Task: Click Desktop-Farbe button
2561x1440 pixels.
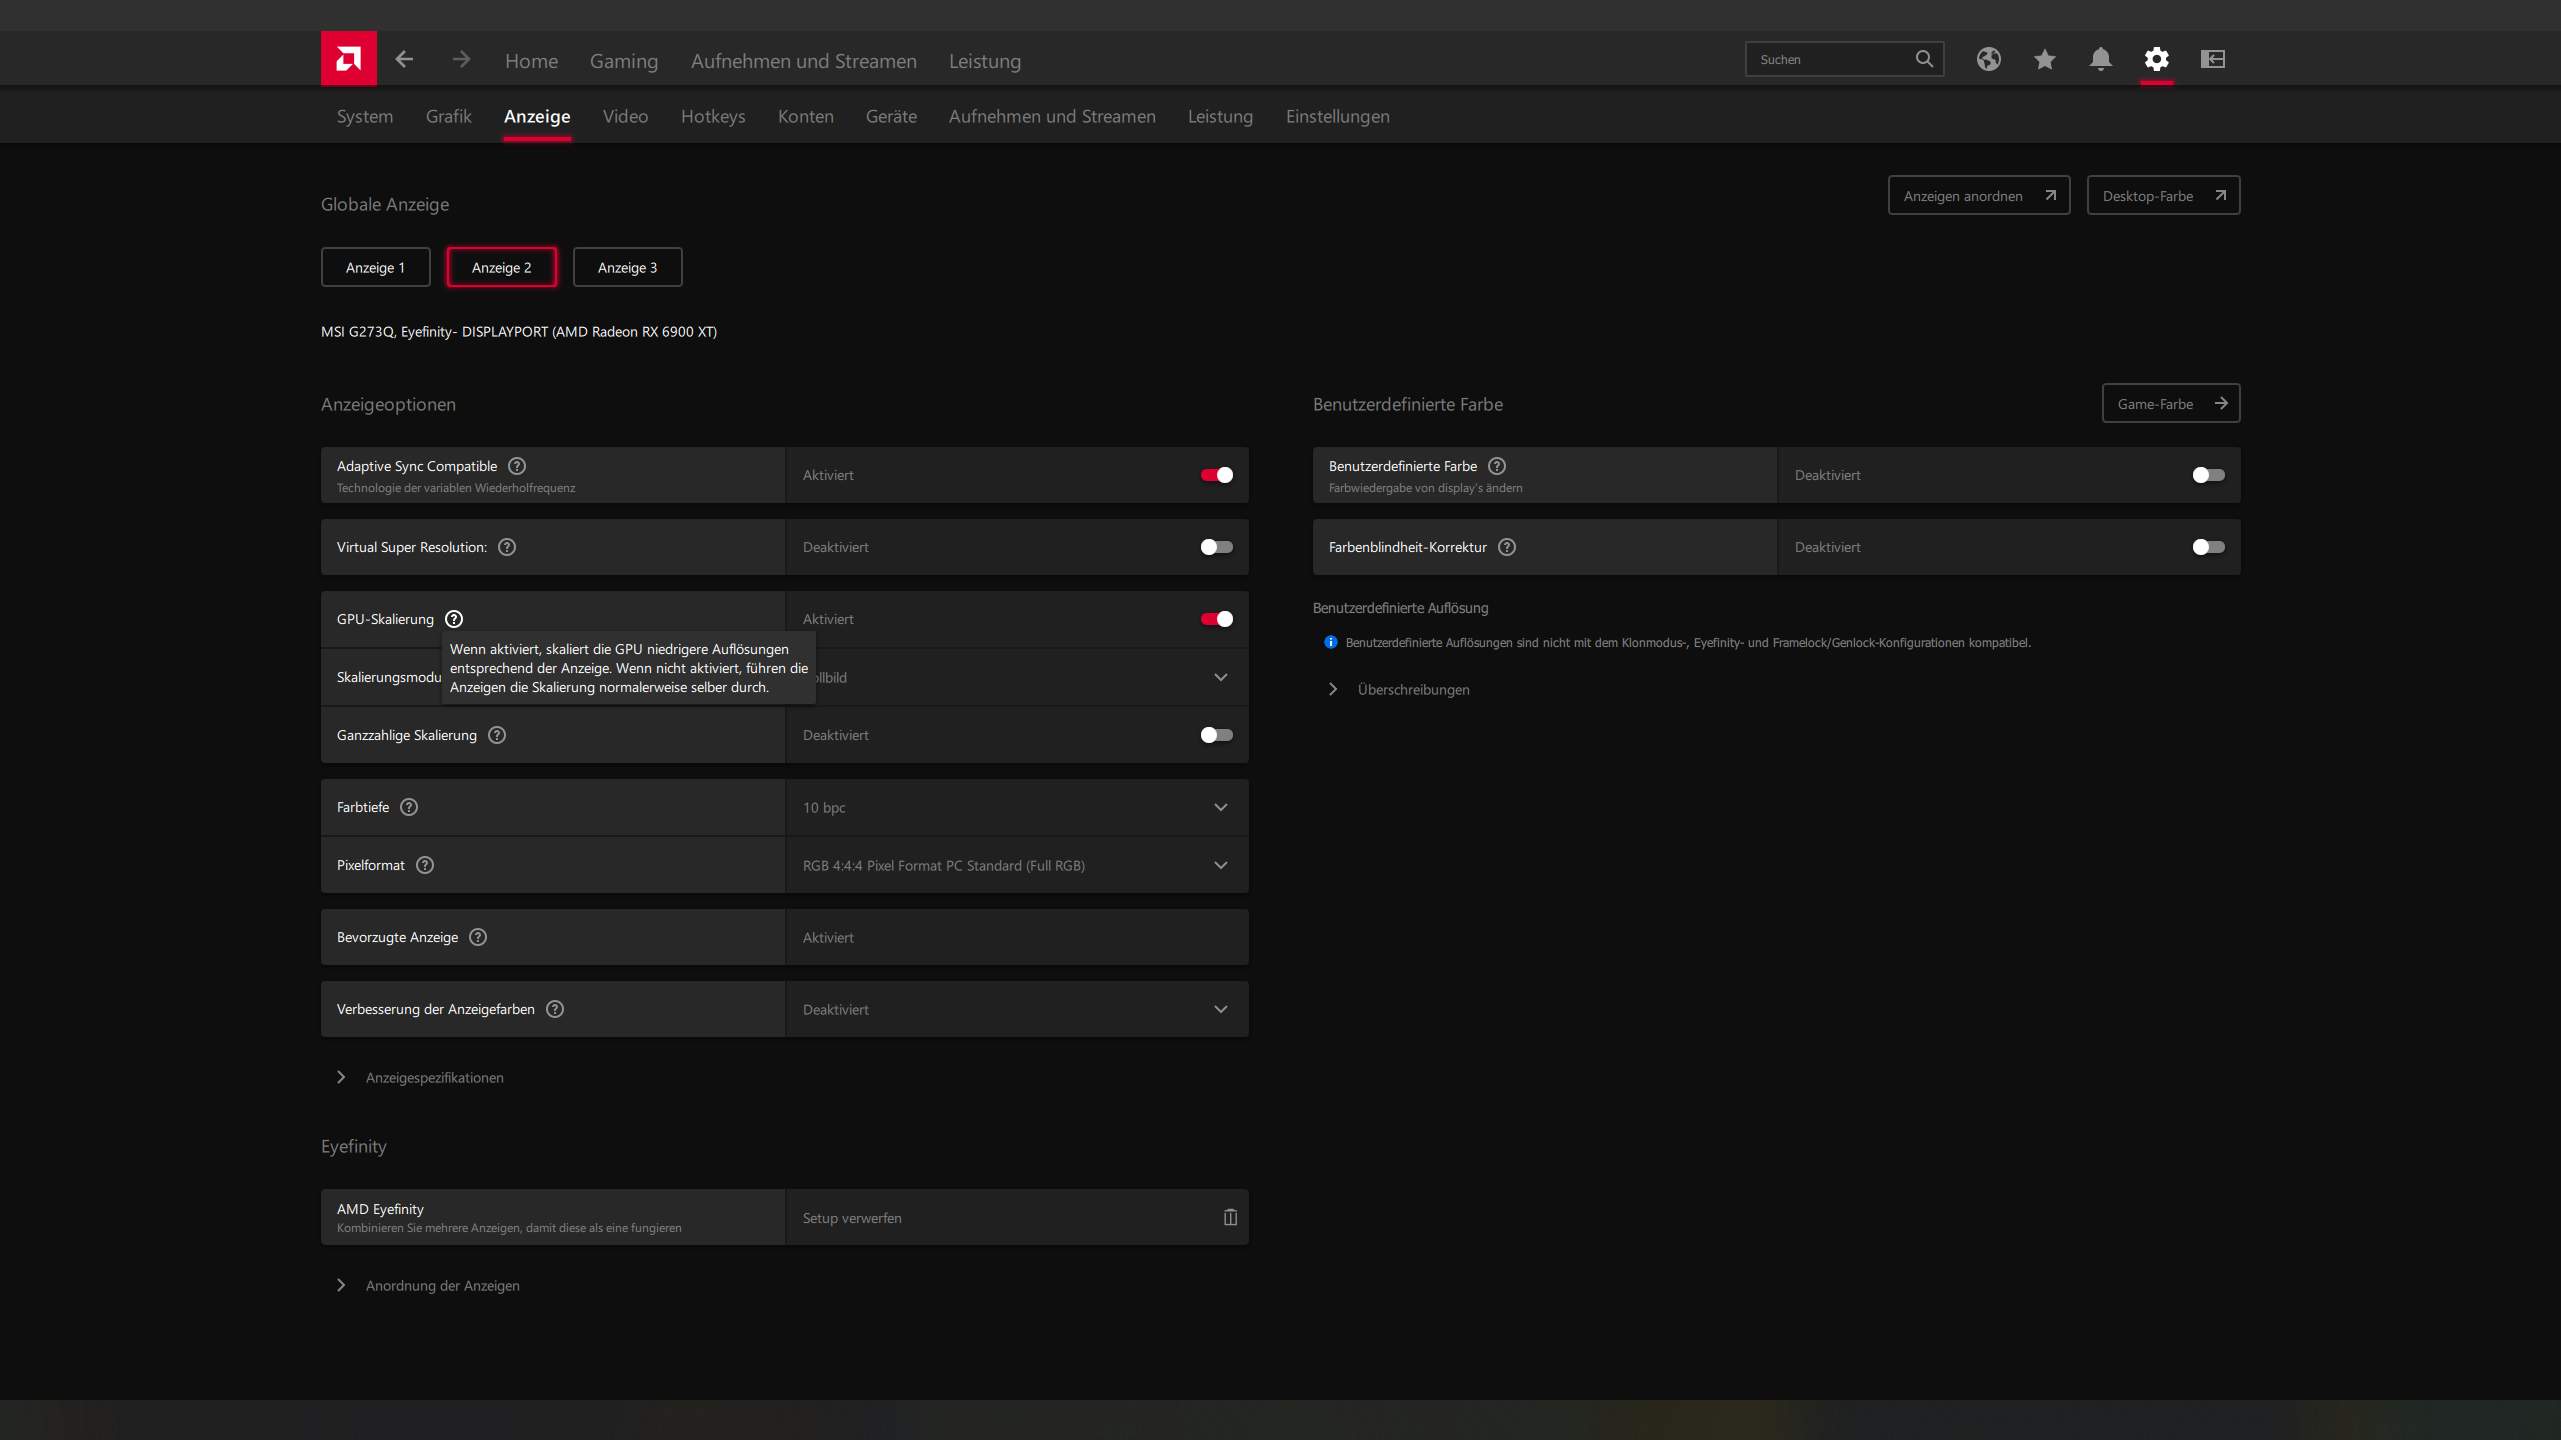Action: pos(2164,195)
